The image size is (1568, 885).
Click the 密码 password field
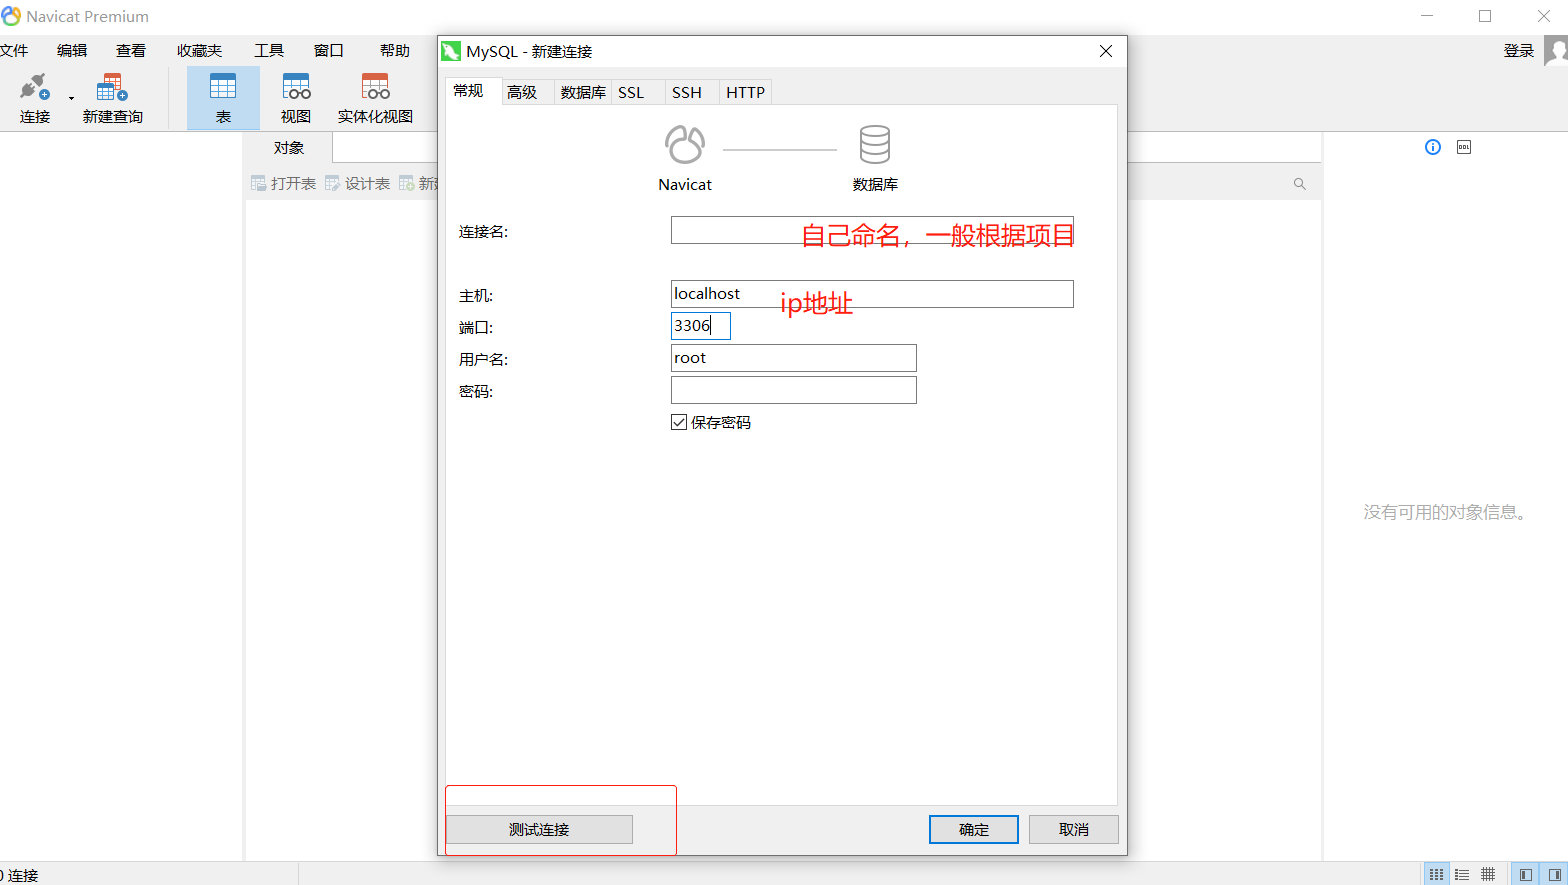click(x=794, y=390)
